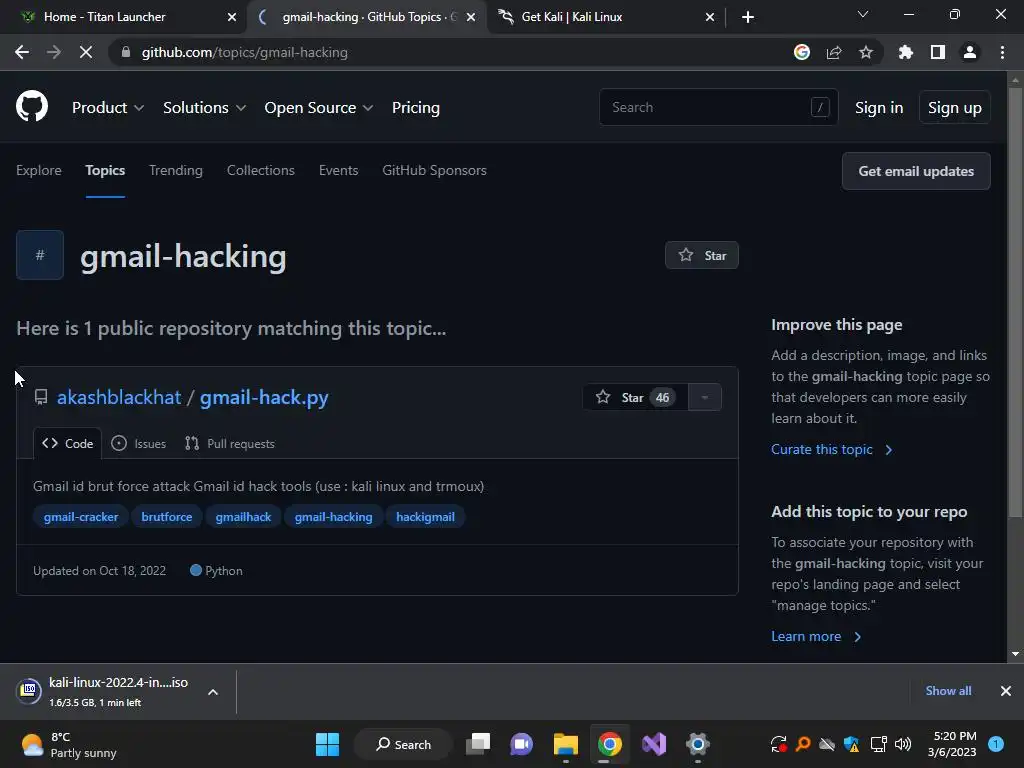This screenshot has height=768, width=1024.
Task: Open the Pricing page
Action: (415, 108)
